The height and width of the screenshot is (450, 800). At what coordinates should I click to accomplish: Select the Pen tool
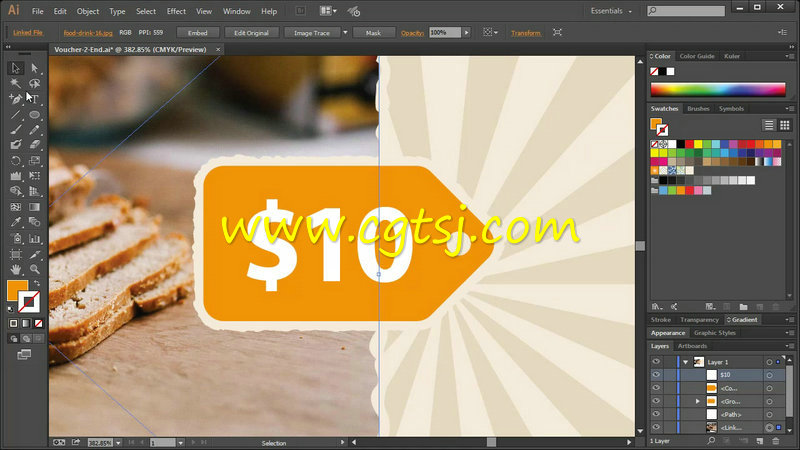click(16, 99)
